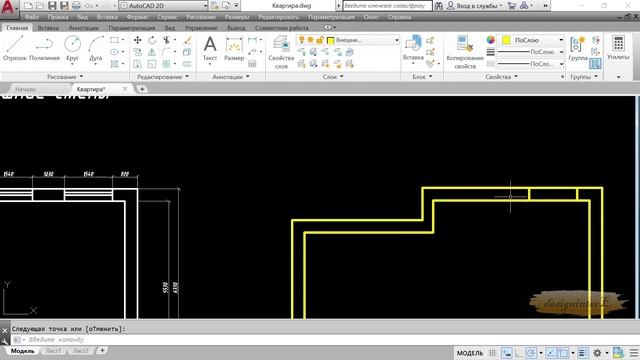Click Вход в службы sign-in button
Screen dimensions: 640x360
475,6
